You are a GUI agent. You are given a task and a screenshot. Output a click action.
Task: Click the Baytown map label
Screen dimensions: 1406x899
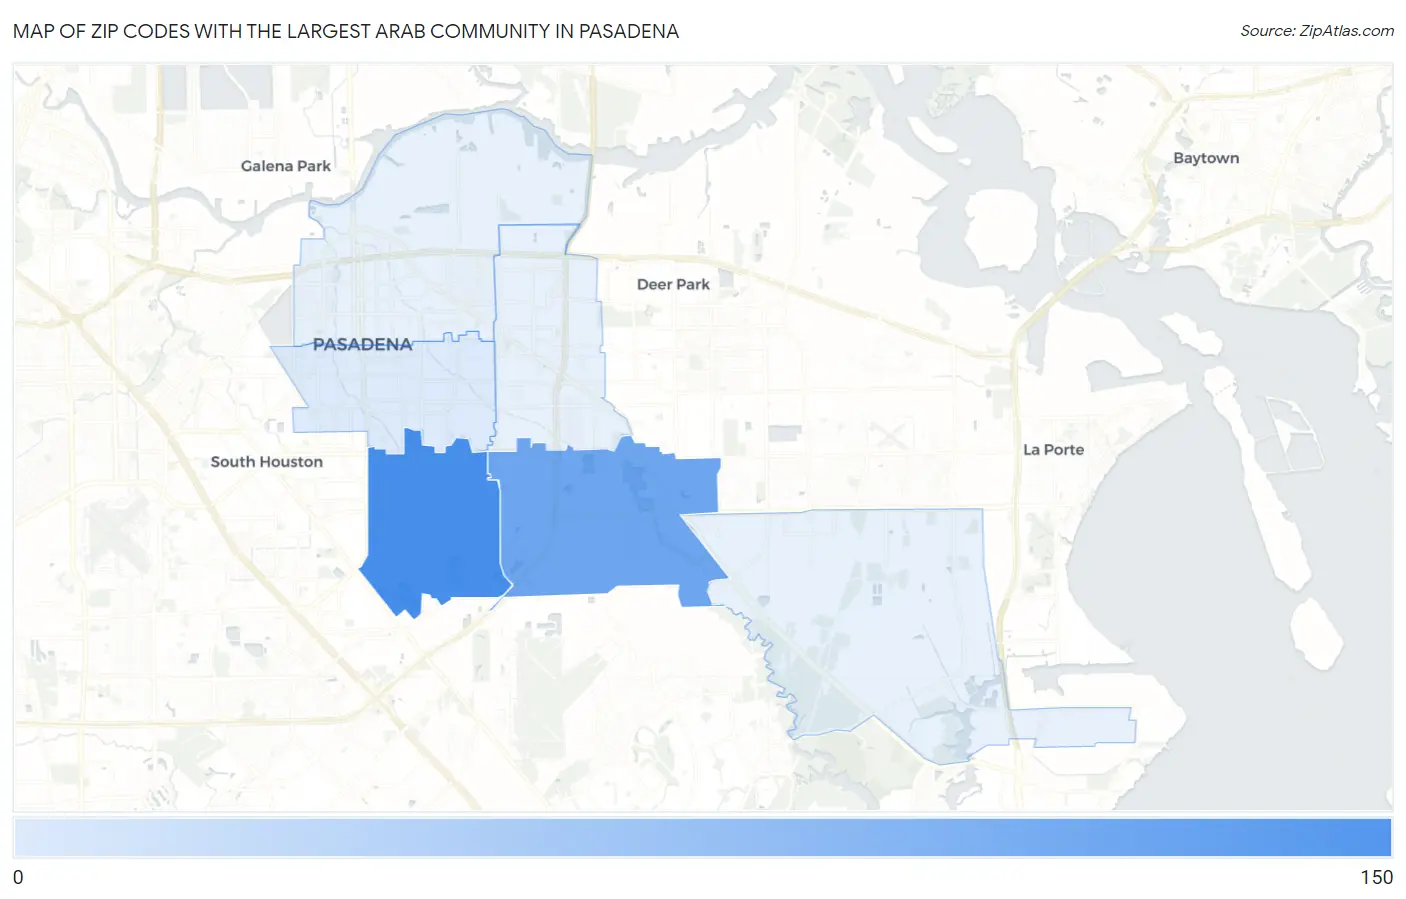[x=1206, y=158]
